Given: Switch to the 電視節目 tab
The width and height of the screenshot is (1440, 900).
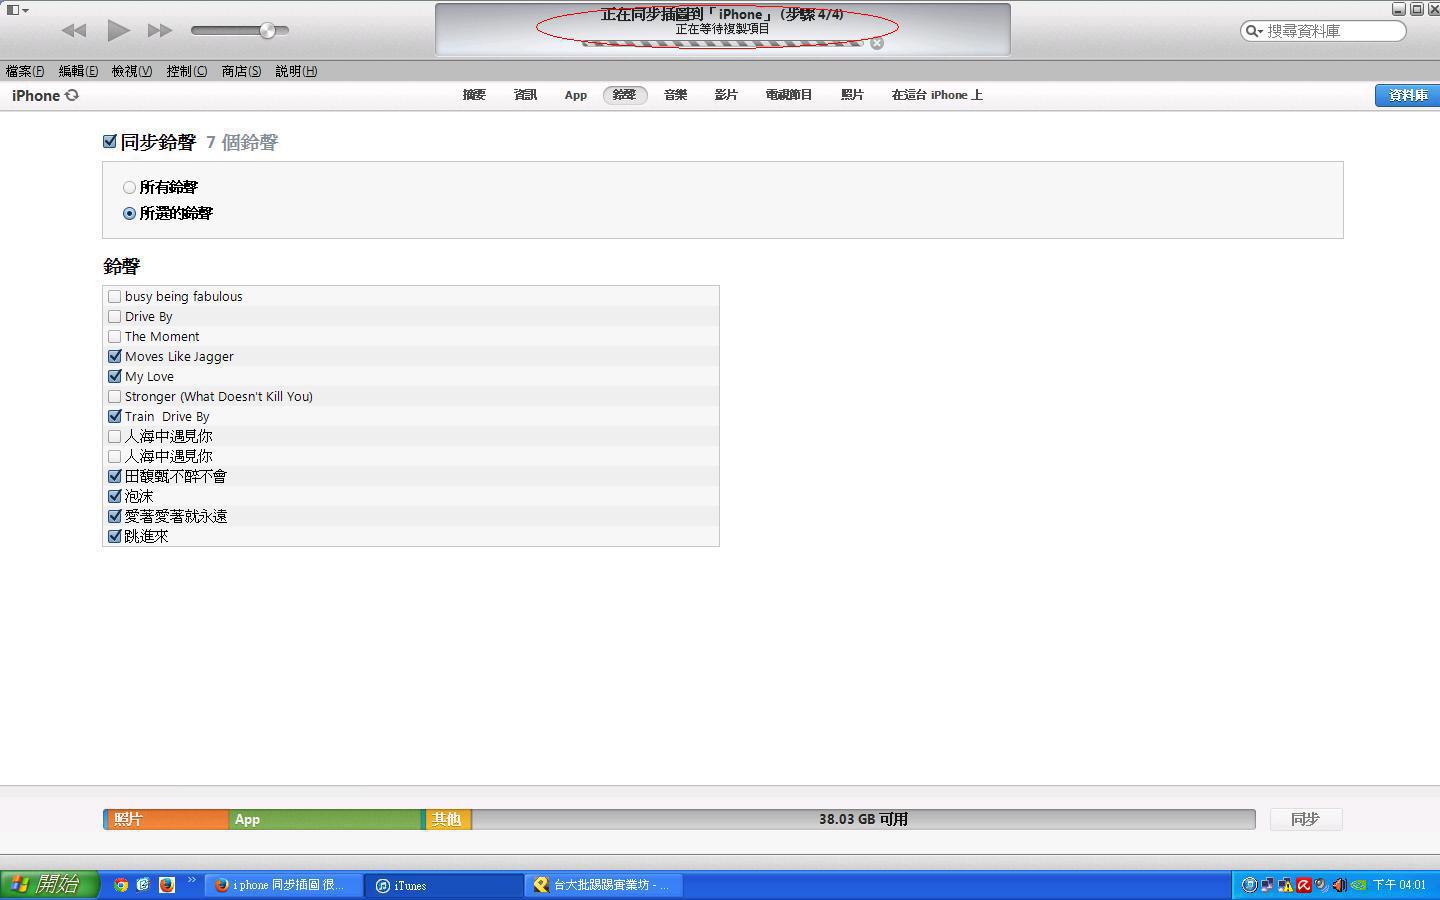Looking at the screenshot, I should [789, 95].
